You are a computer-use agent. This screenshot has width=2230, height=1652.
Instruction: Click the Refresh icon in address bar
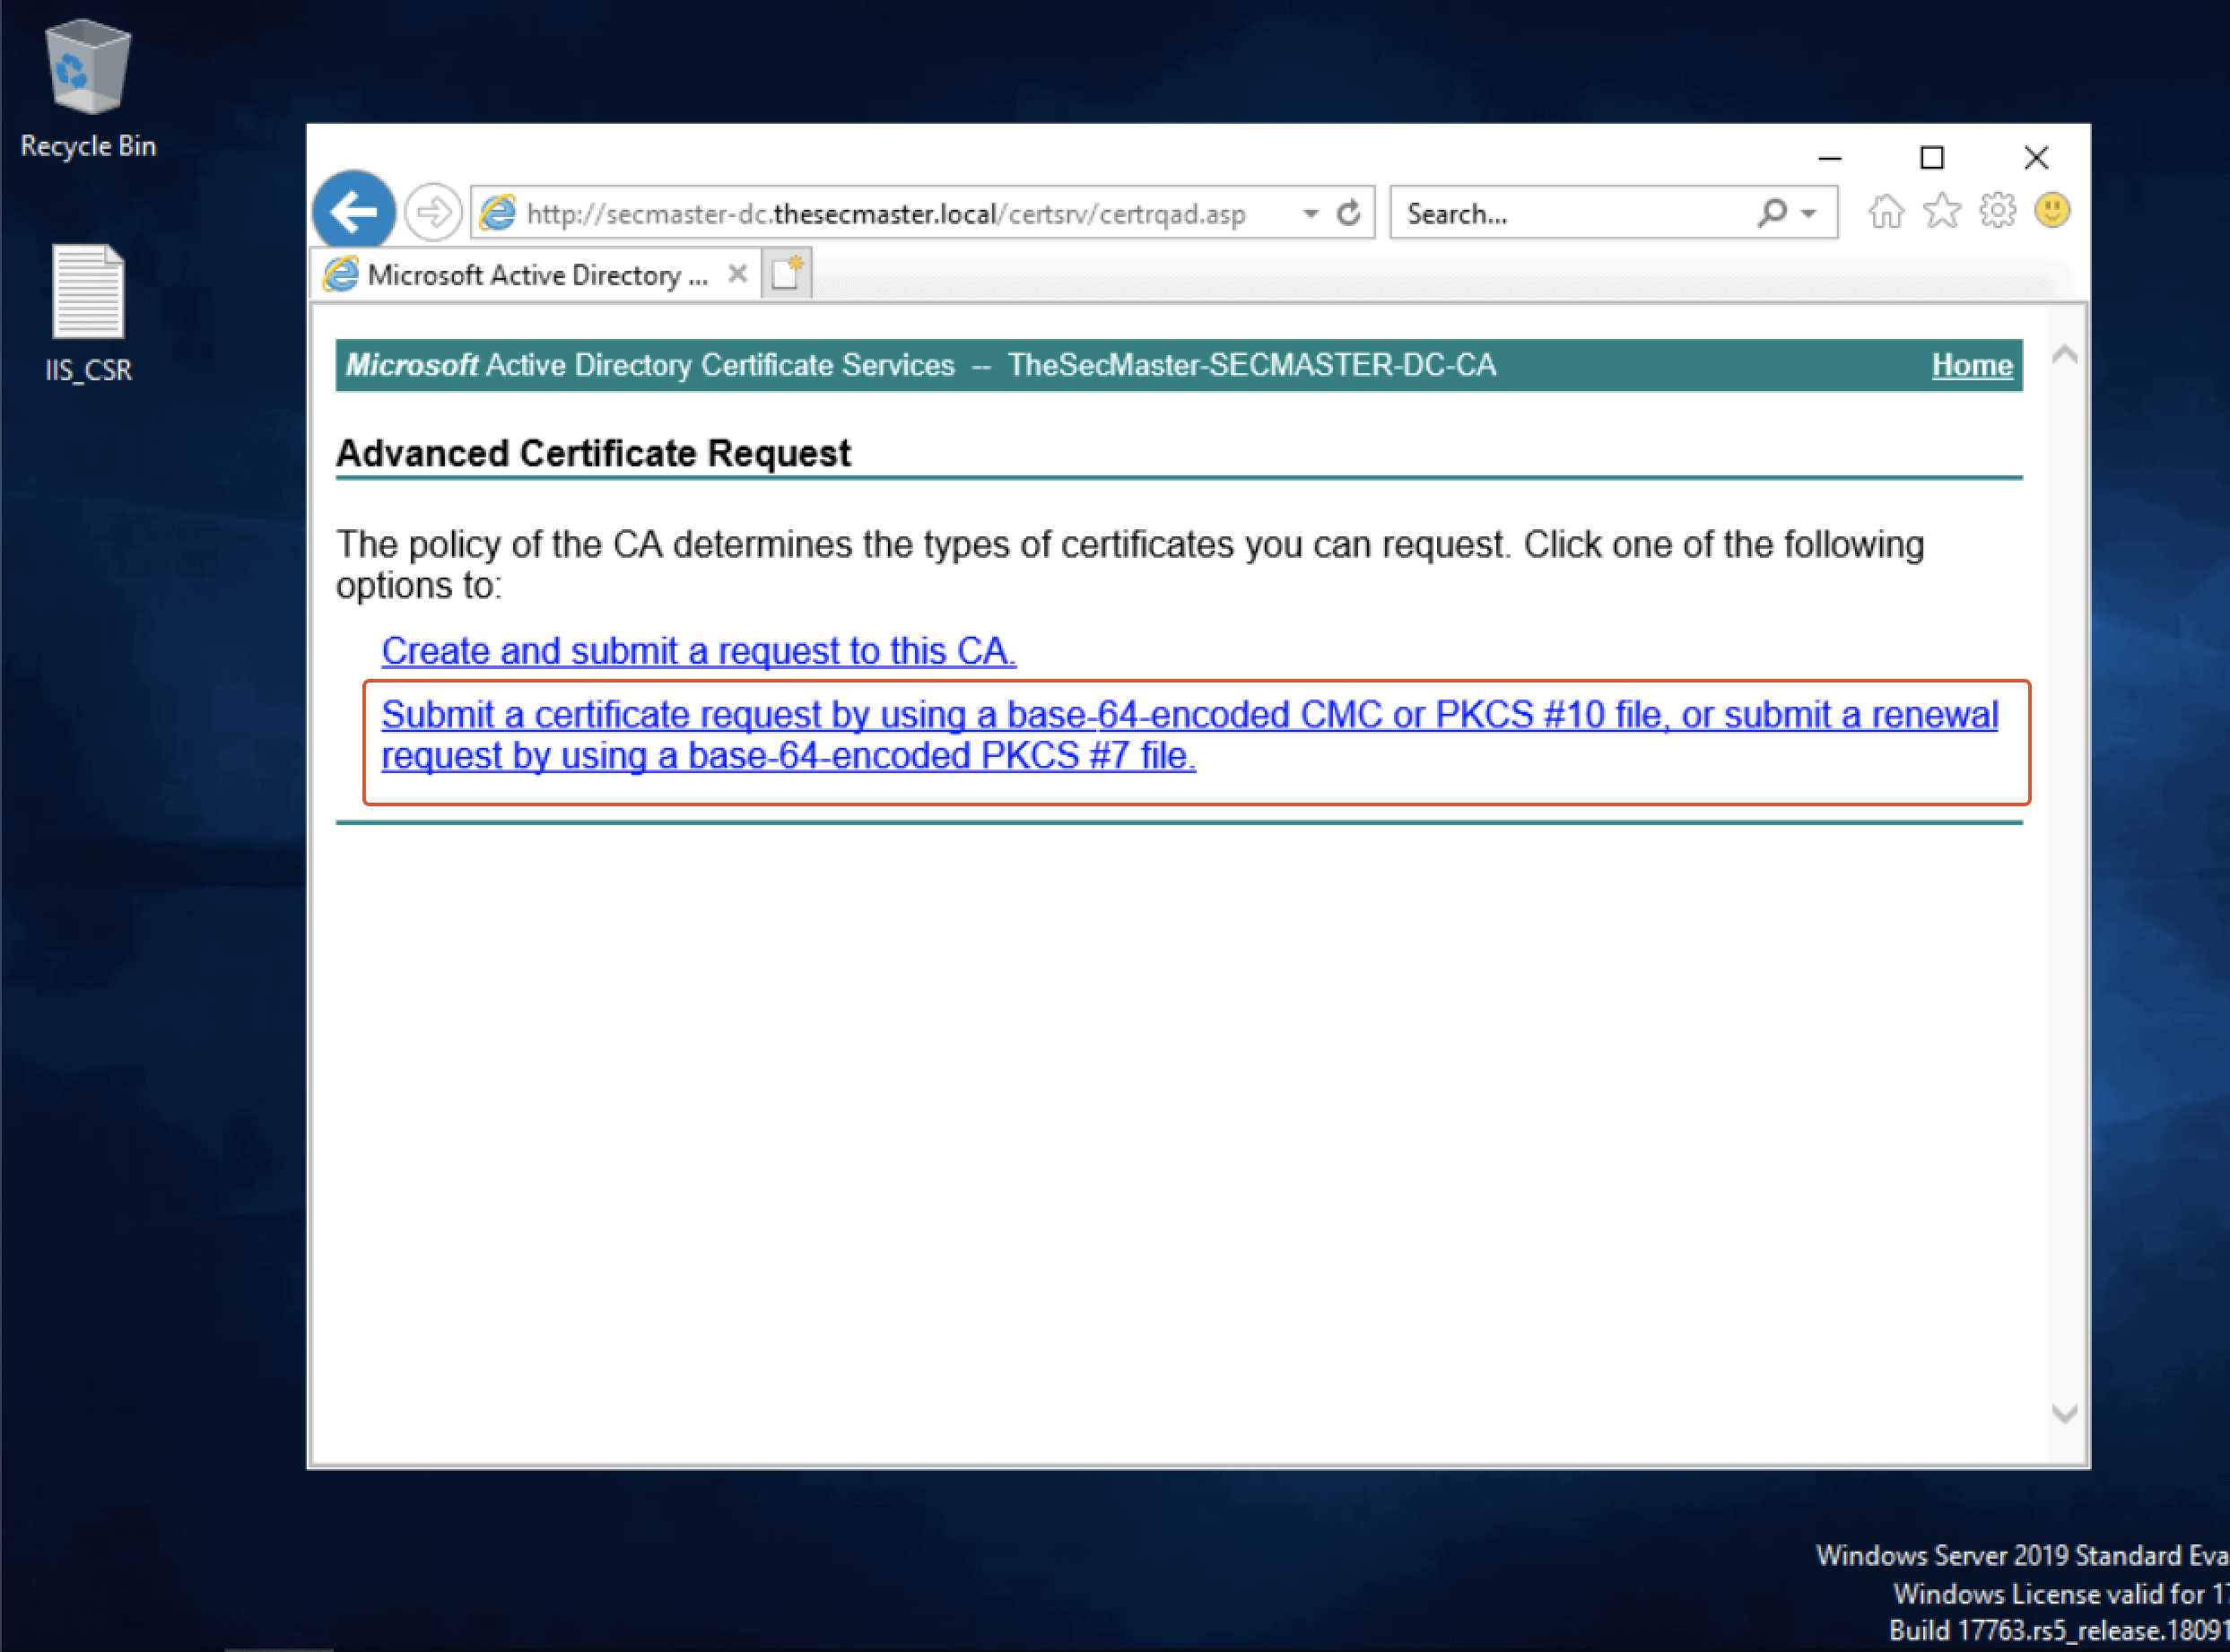coord(1349,213)
